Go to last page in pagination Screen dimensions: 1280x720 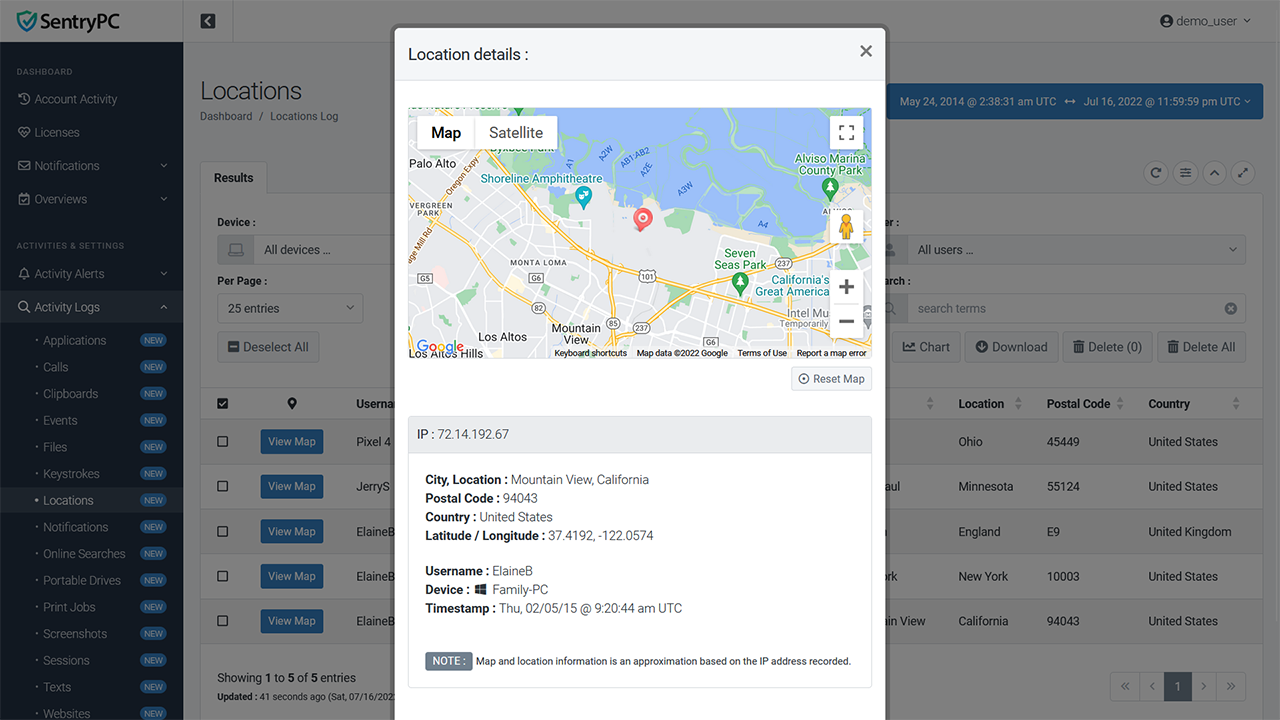coord(1231,686)
